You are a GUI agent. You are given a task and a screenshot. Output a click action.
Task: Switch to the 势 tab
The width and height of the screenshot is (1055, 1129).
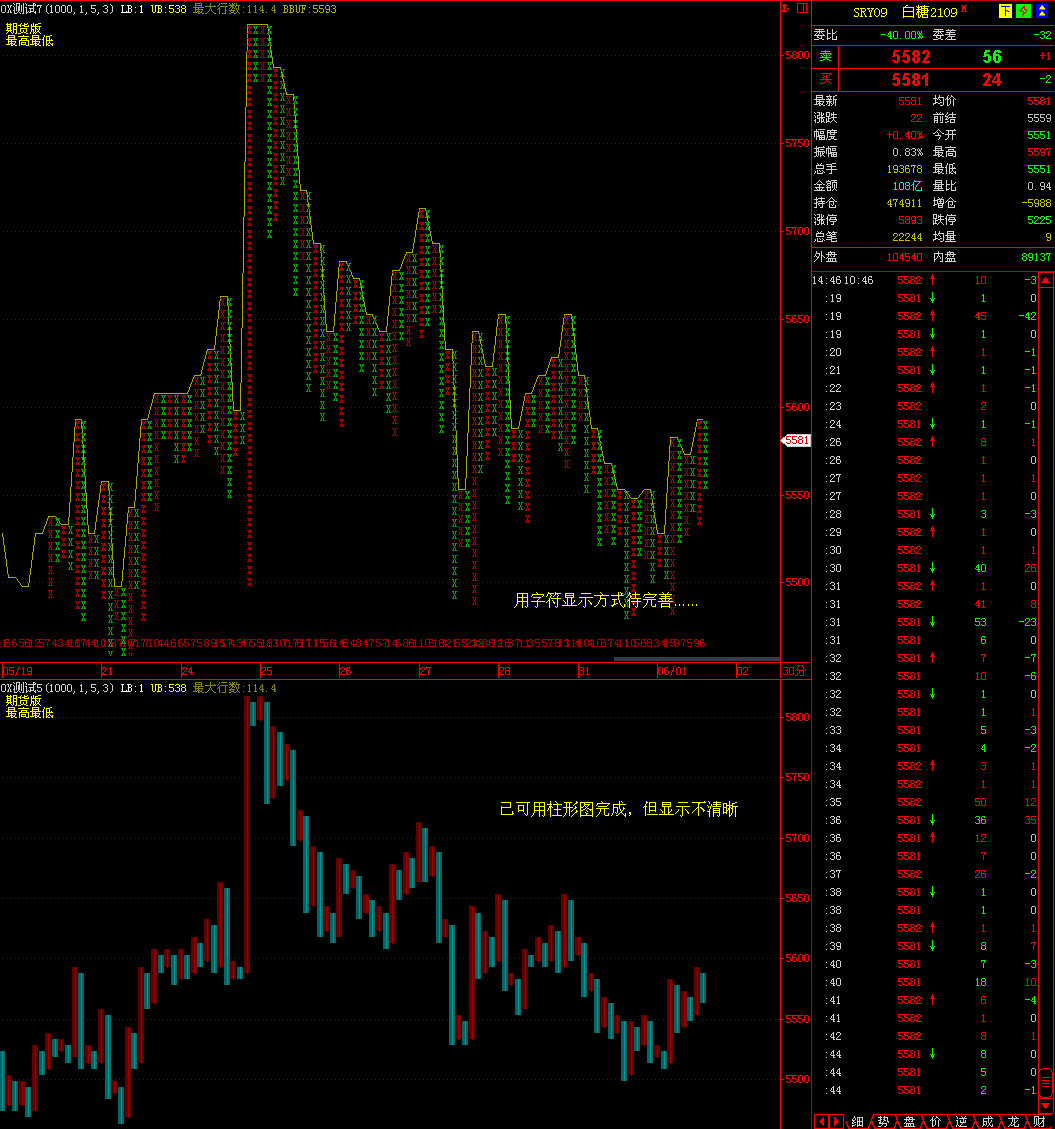pos(883,1122)
